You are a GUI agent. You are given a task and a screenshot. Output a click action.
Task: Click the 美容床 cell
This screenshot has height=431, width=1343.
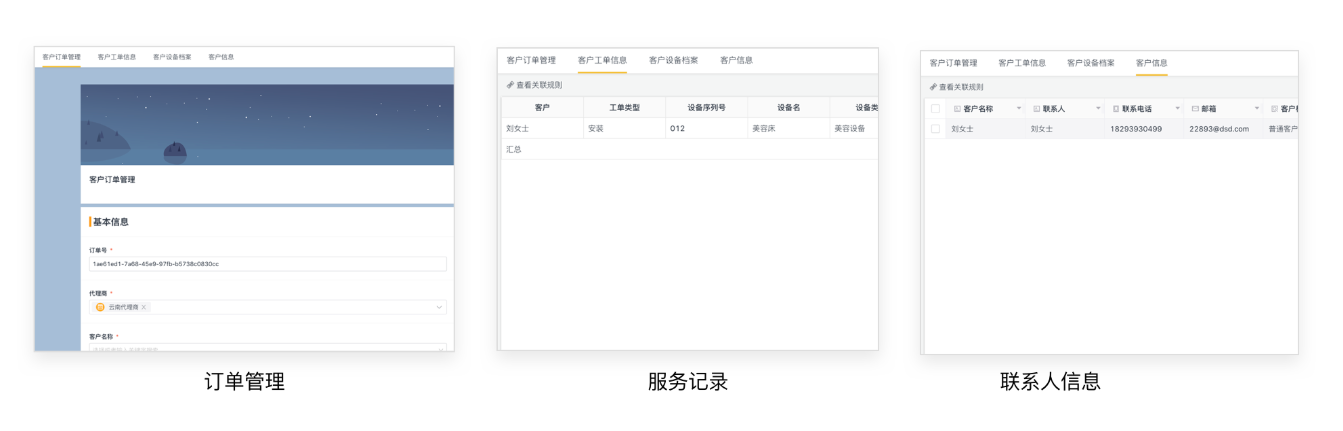[x=788, y=128]
